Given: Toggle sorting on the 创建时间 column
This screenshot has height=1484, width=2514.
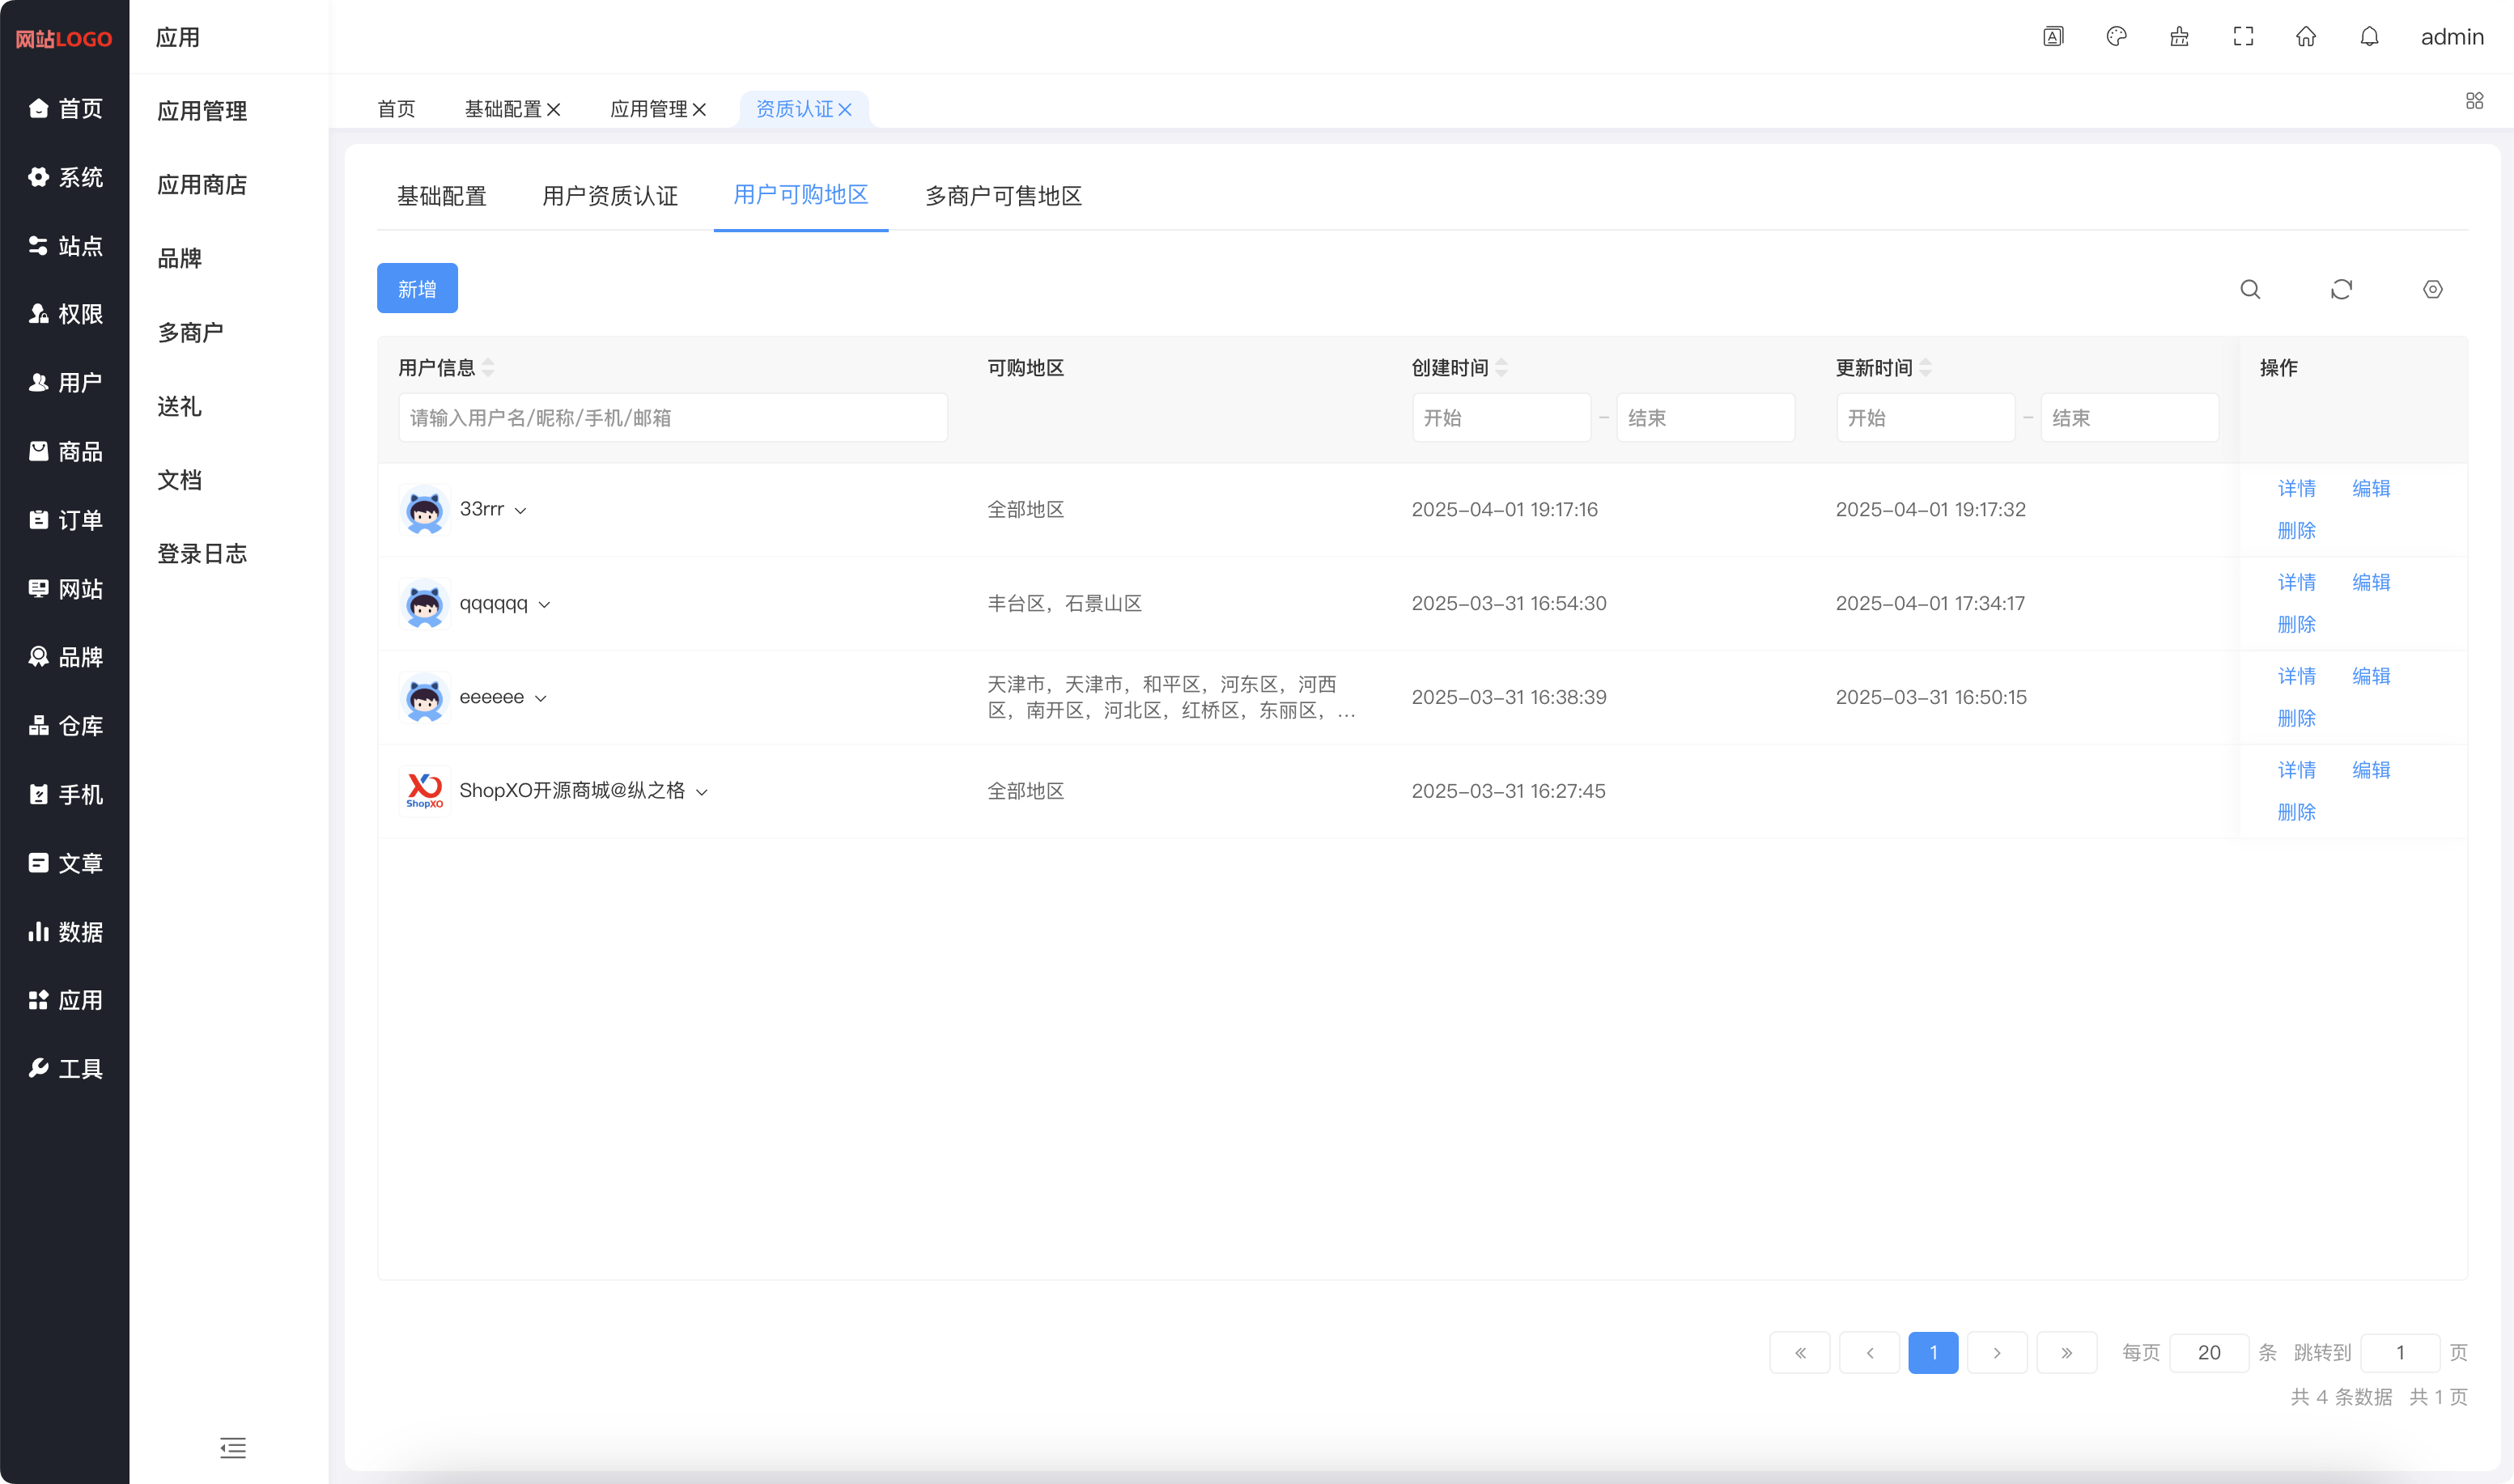Looking at the screenshot, I should click(x=1504, y=367).
